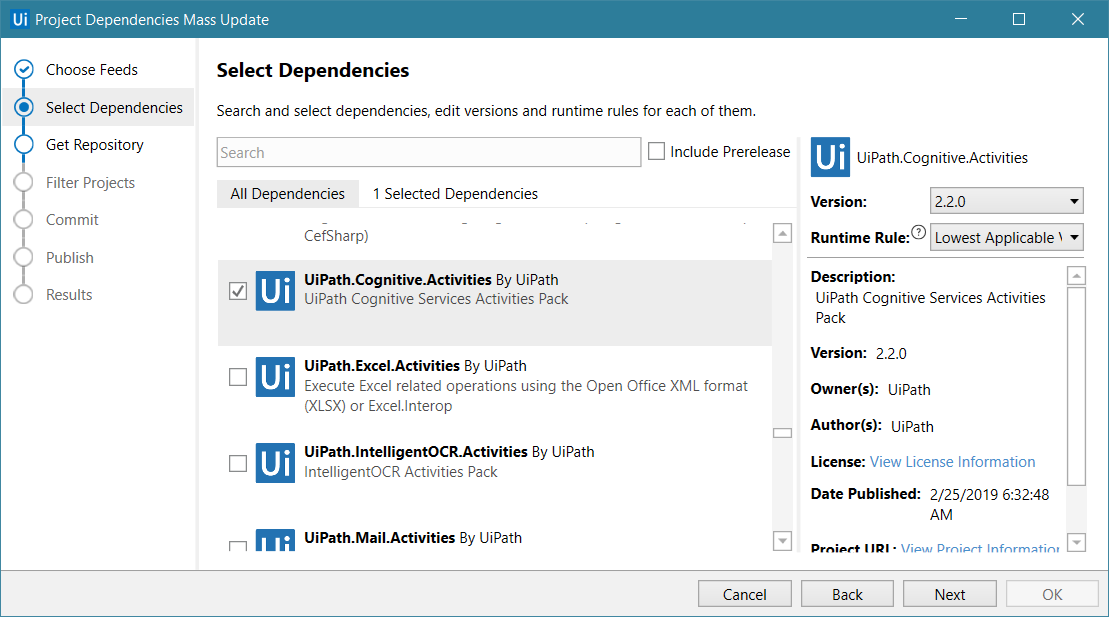Screen dimensions: 1109x617
Task: Open the Version 2.2.0 dropdown
Action: (1006, 201)
